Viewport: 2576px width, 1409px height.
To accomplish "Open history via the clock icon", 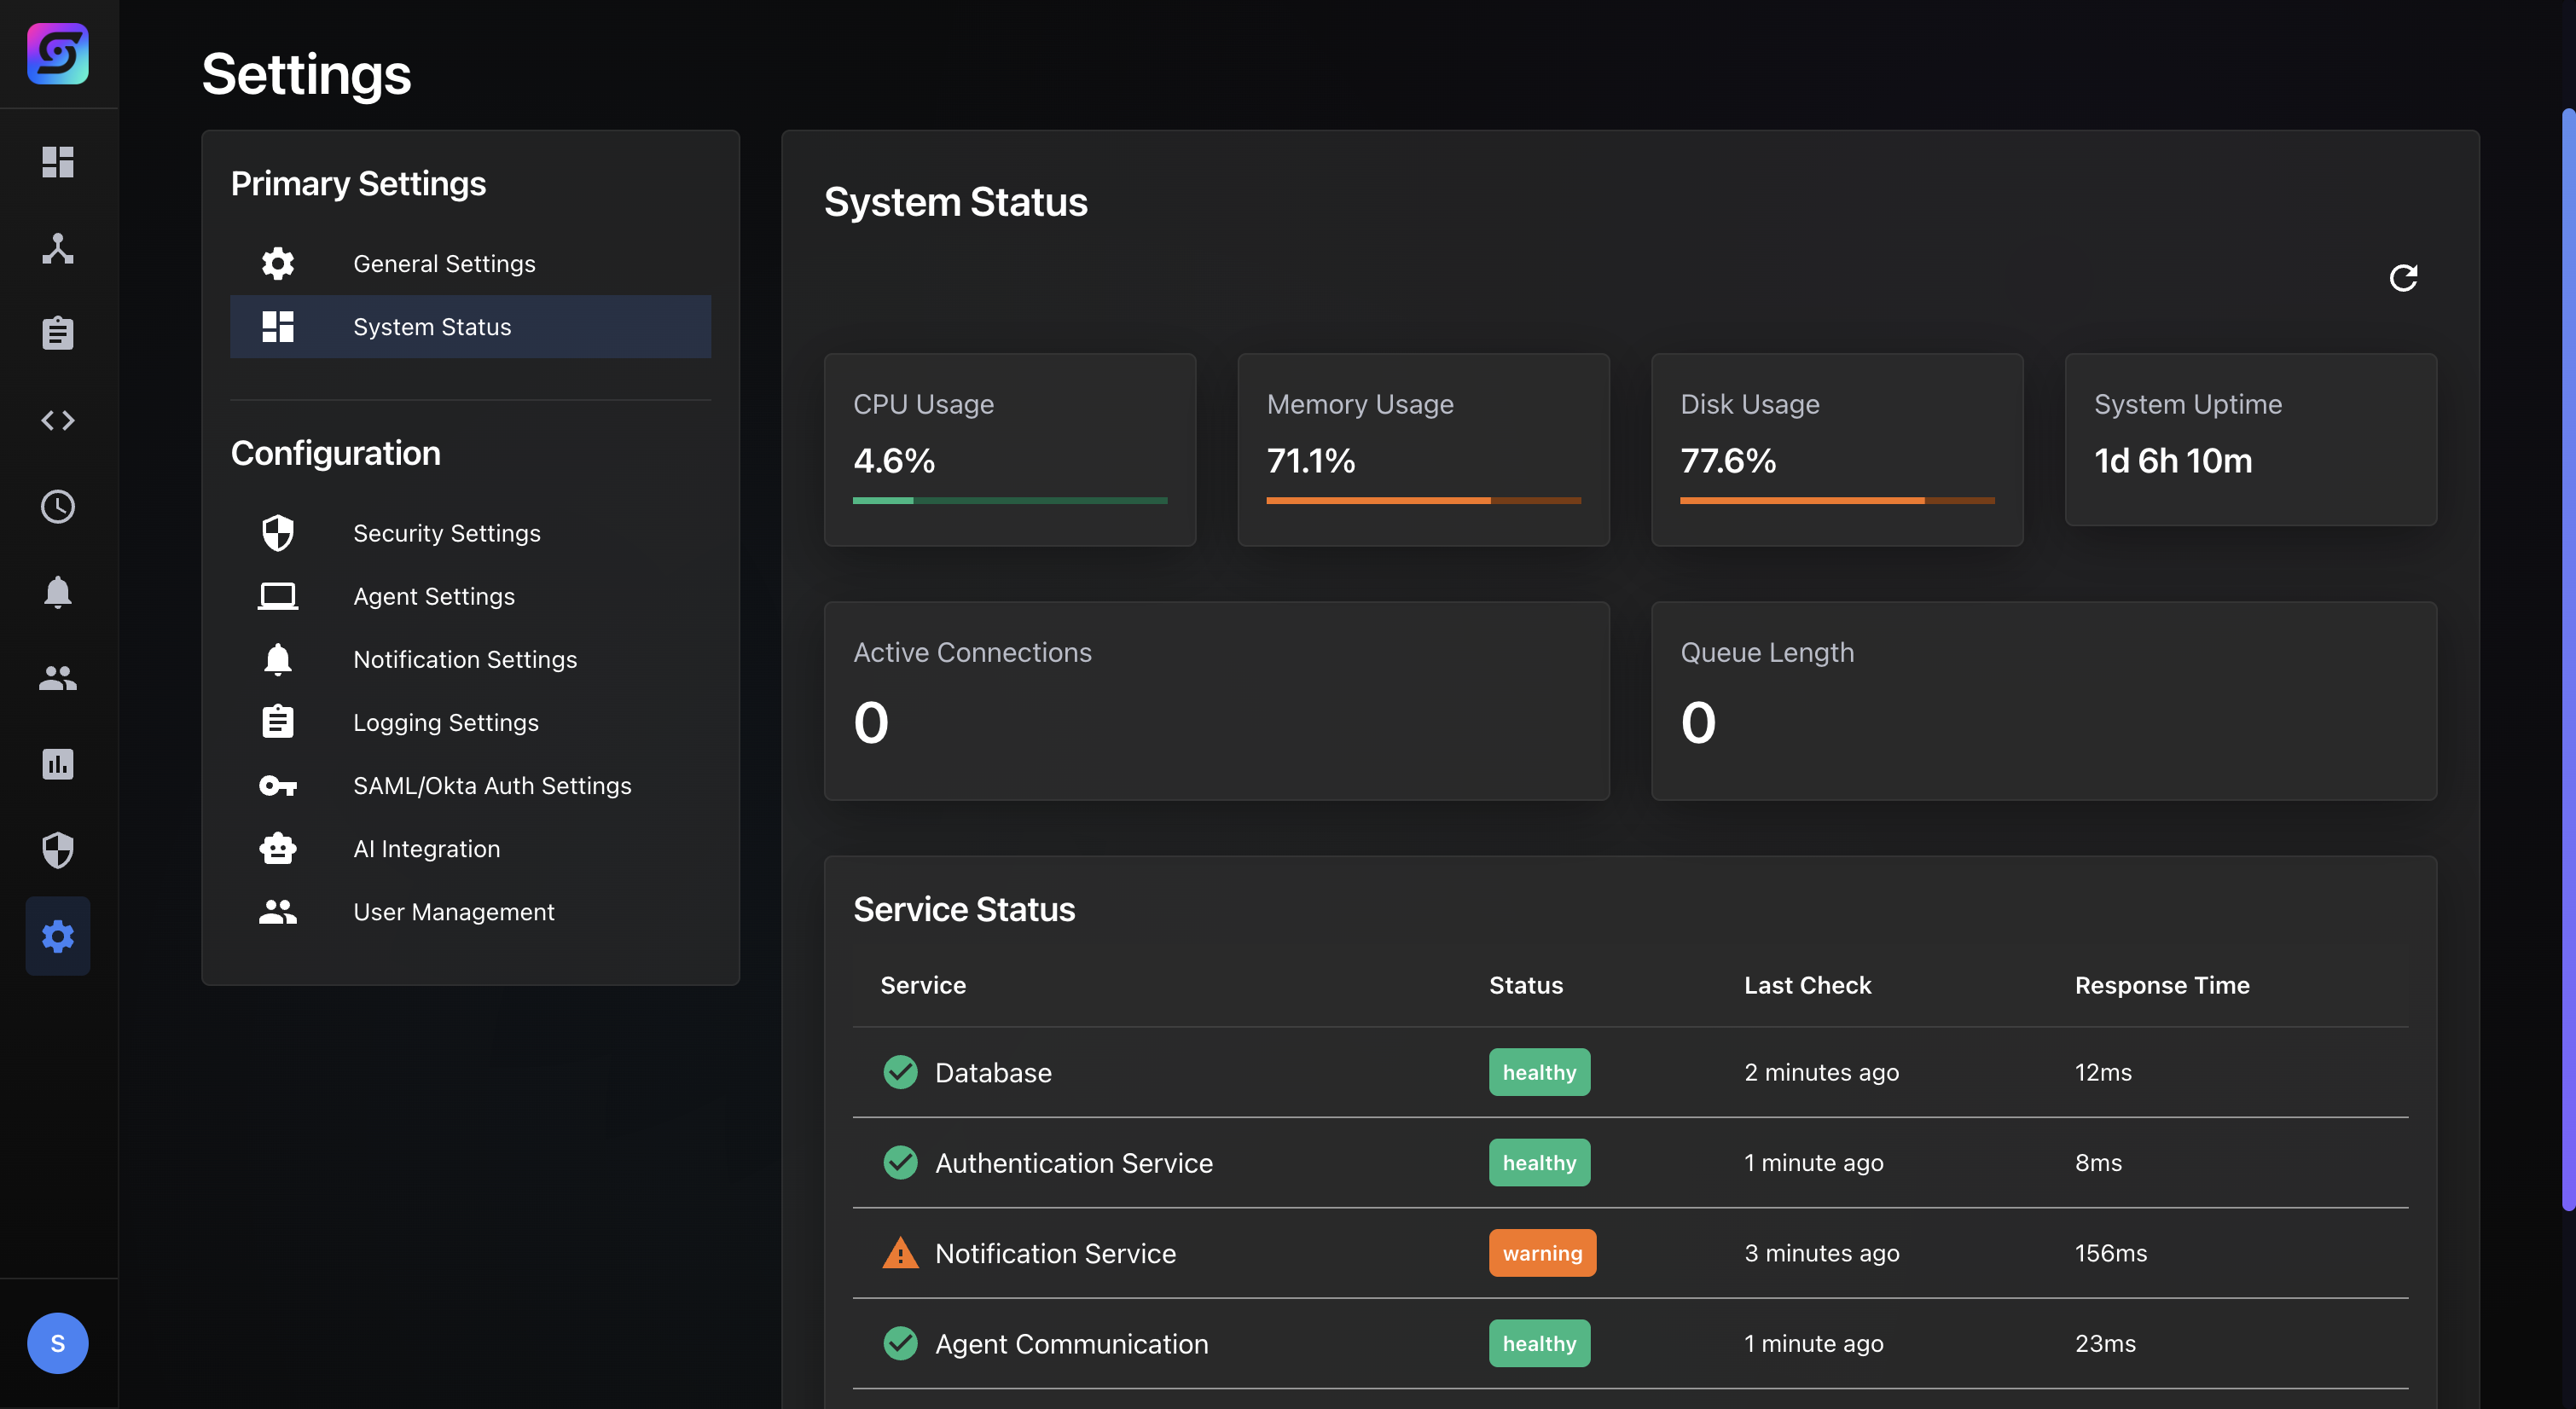I will (x=58, y=506).
